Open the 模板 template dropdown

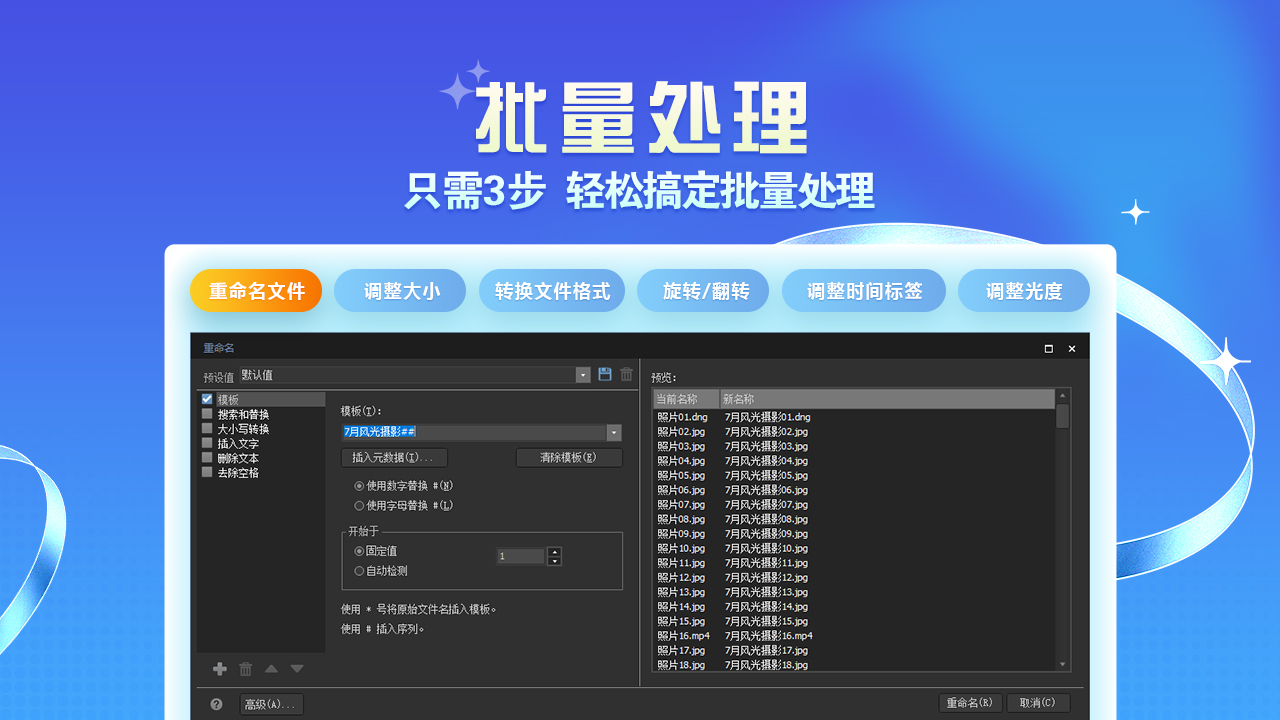click(614, 433)
